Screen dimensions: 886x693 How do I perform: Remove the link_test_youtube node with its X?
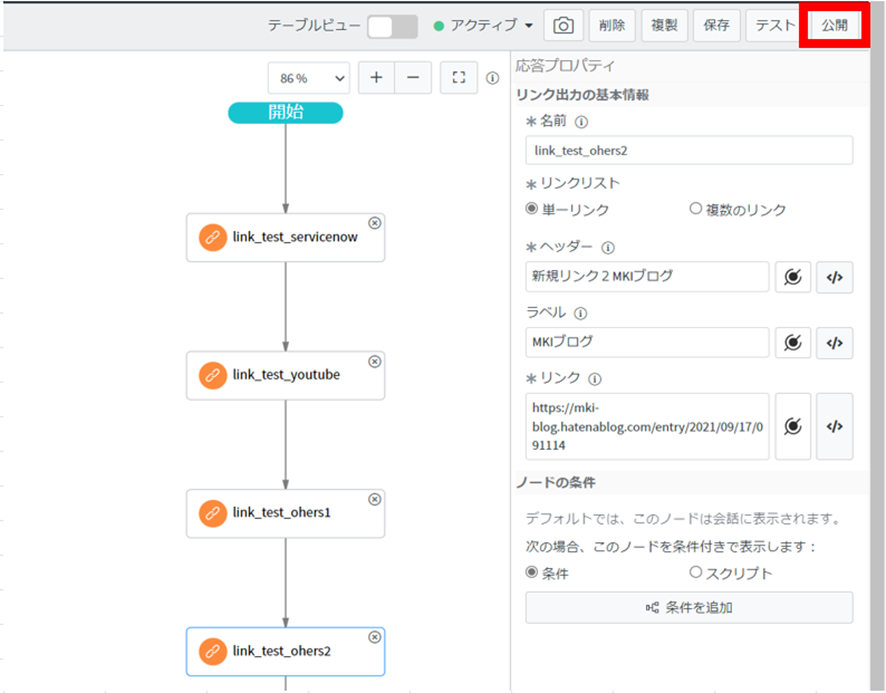(375, 362)
